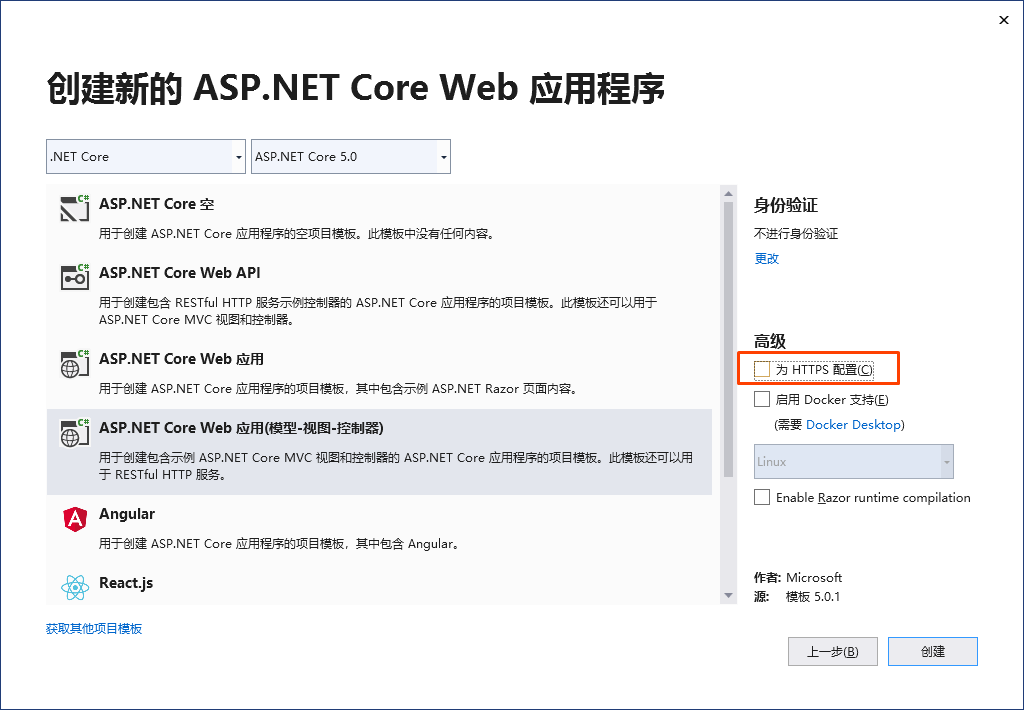Click the React.js atom icon
Image resolution: width=1024 pixels, height=710 pixels.
click(x=74, y=587)
